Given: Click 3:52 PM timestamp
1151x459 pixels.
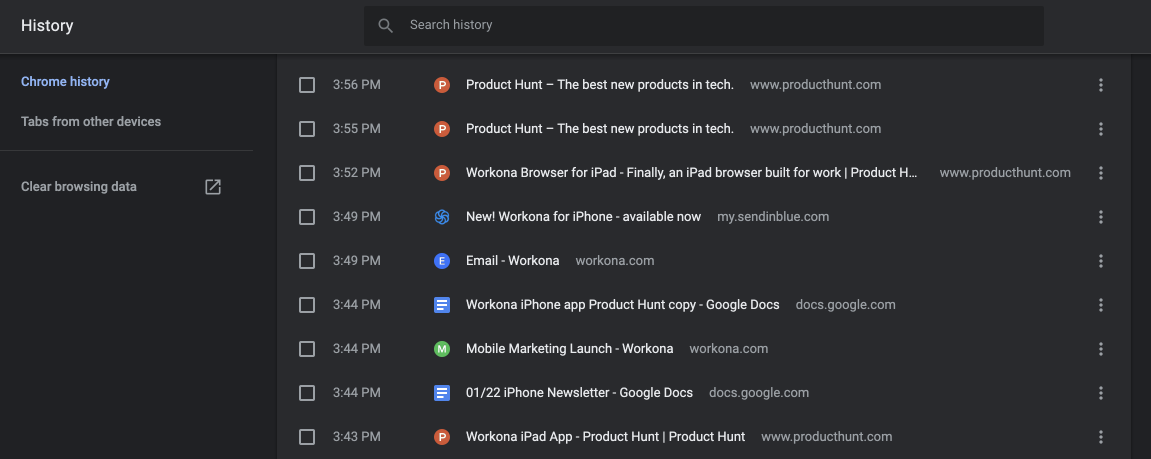Looking at the screenshot, I should tap(357, 173).
